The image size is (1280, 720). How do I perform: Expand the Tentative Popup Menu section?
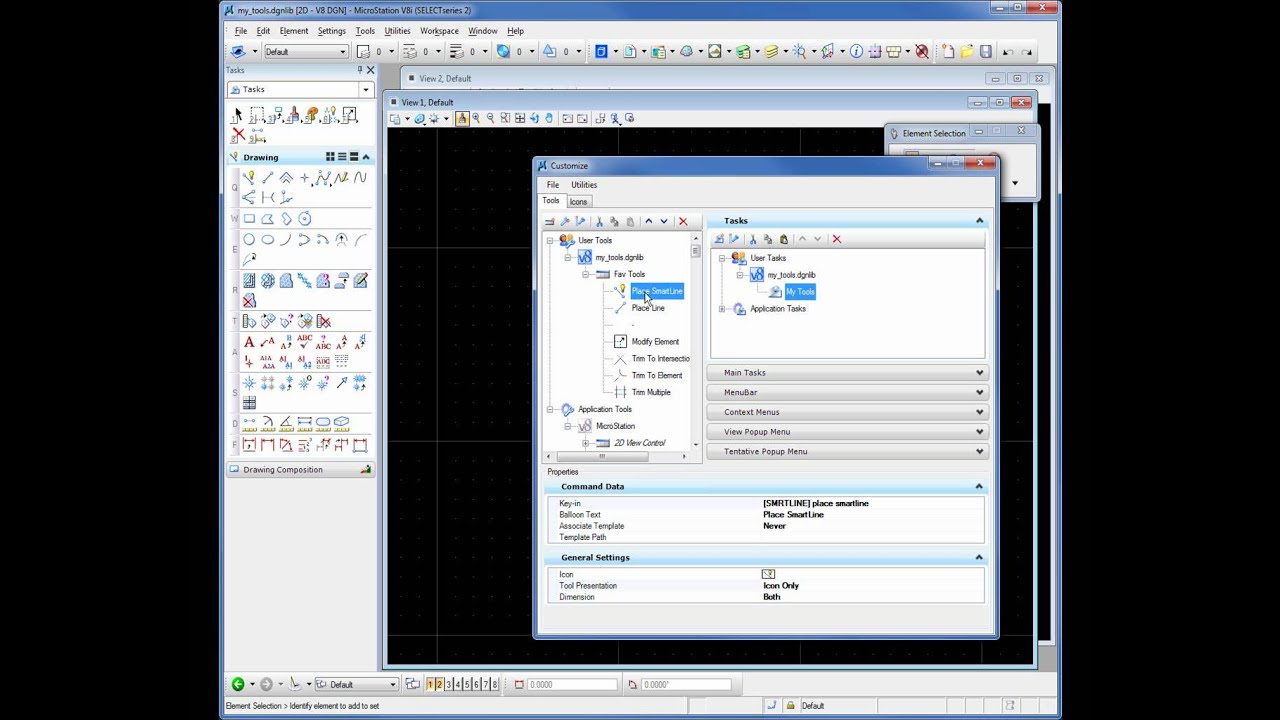pyautogui.click(x=849, y=451)
